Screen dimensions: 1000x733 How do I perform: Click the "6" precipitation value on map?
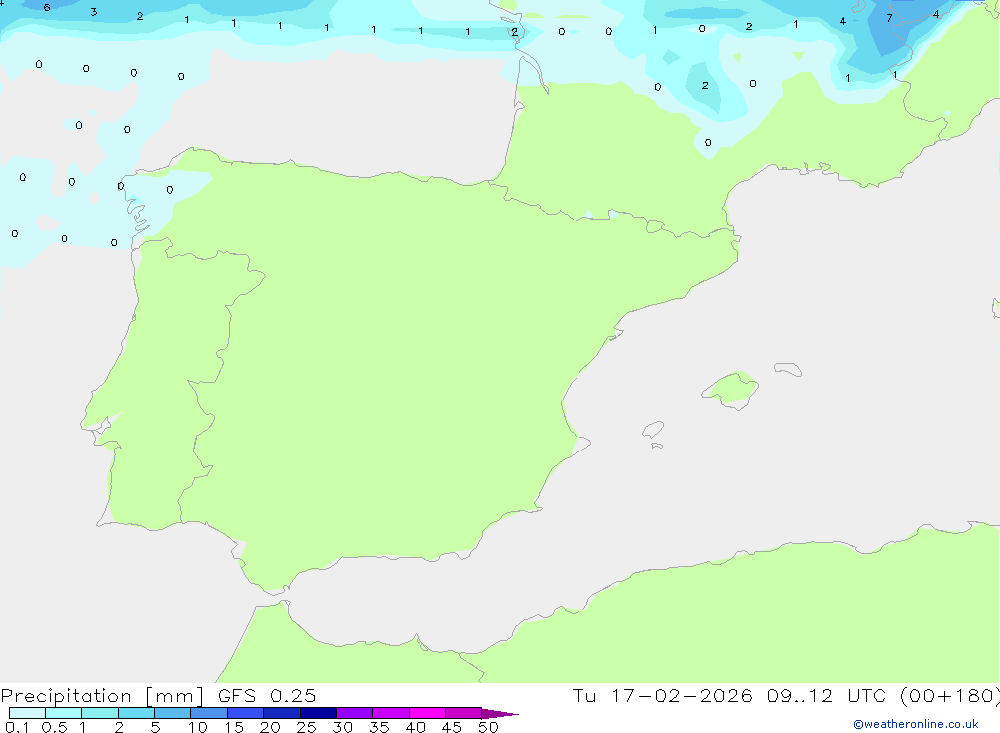point(47,8)
